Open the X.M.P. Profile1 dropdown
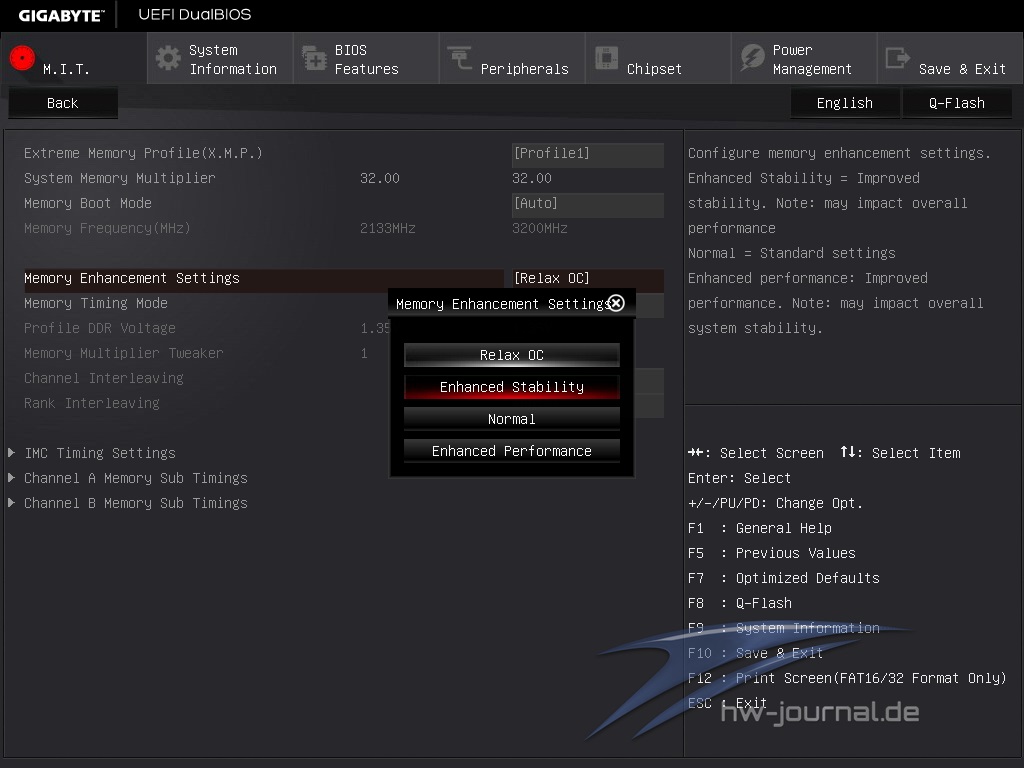This screenshot has width=1024, height=768. (x=588, y=153)
